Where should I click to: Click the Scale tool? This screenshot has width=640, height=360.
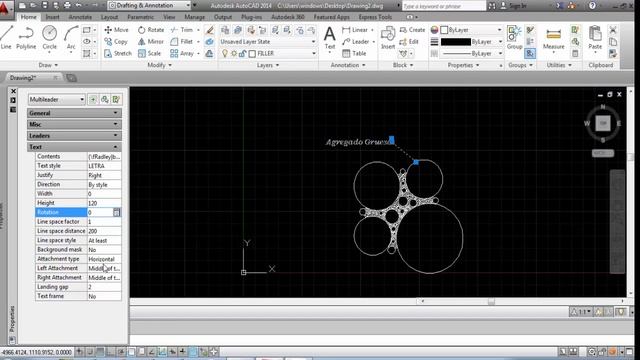pos(149,53)
